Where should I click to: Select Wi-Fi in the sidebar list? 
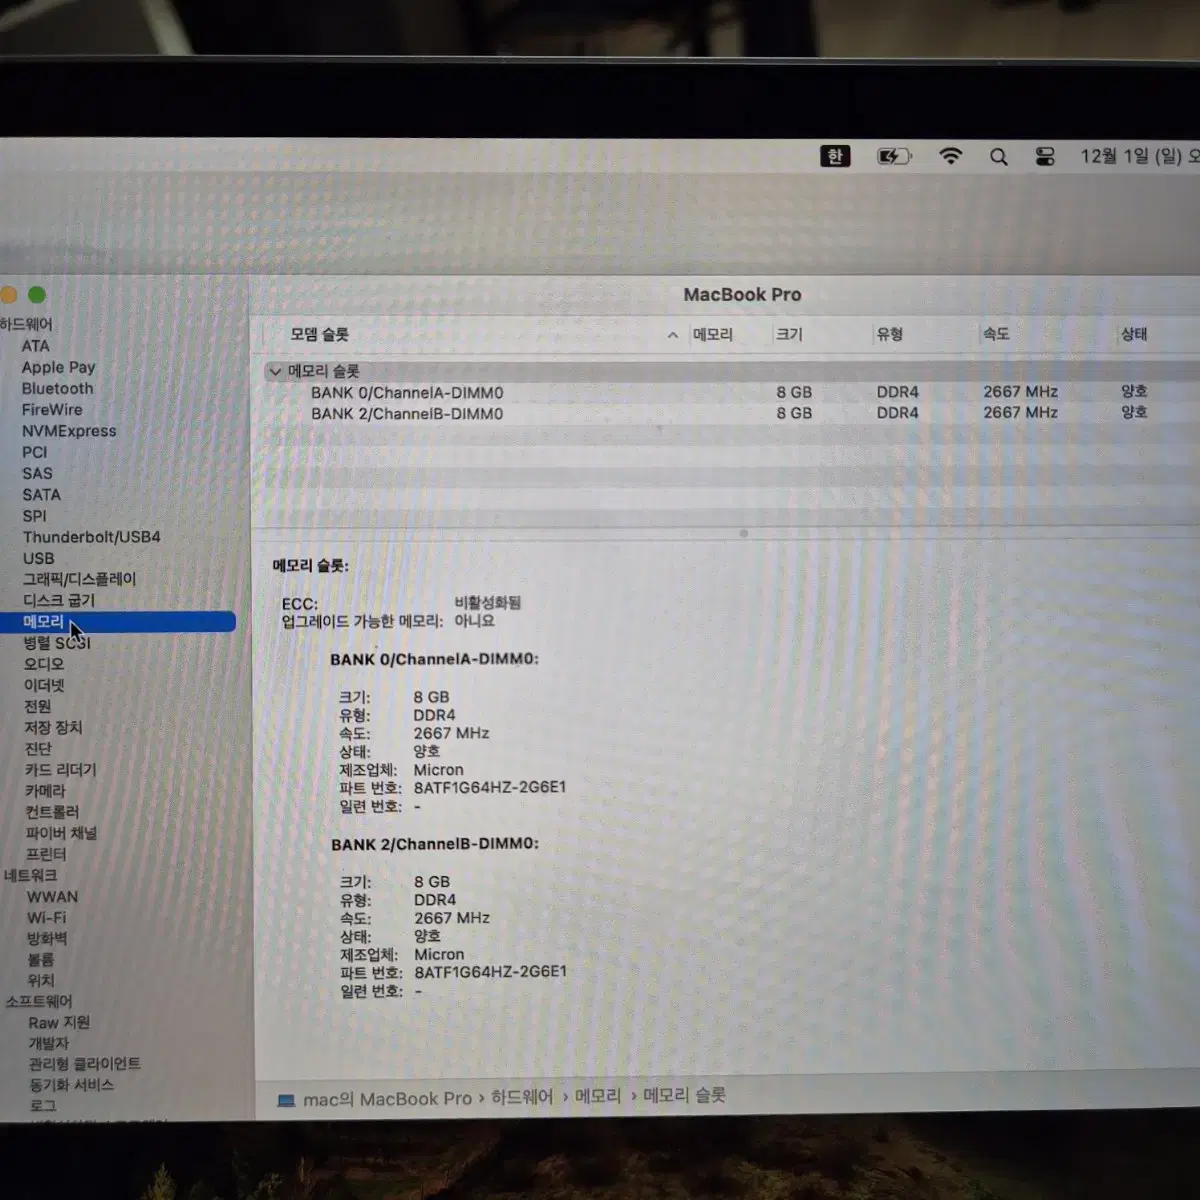point(46,918)
